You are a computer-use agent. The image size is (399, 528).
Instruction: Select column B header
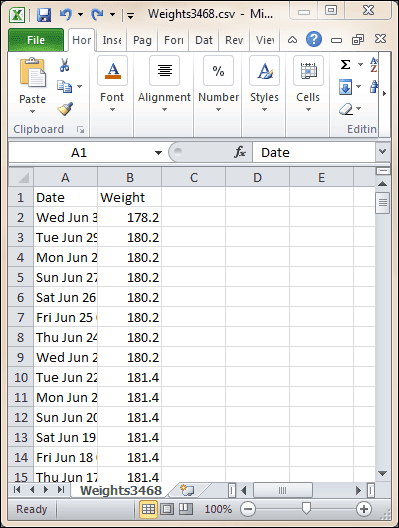[130, 177]
